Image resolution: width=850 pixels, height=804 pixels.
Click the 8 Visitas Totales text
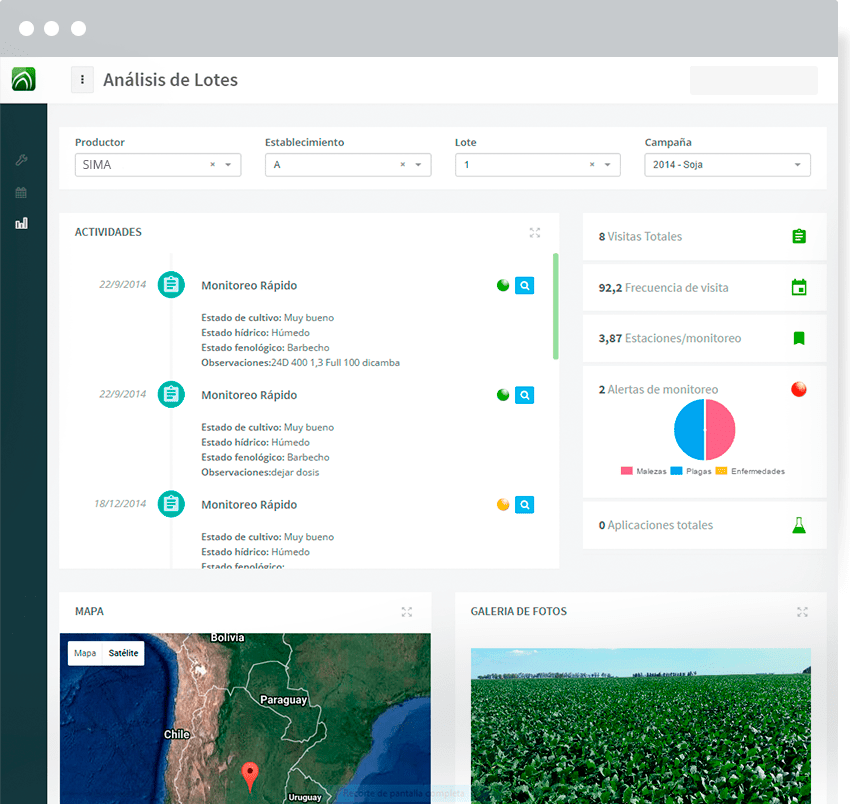coord(640,236)
